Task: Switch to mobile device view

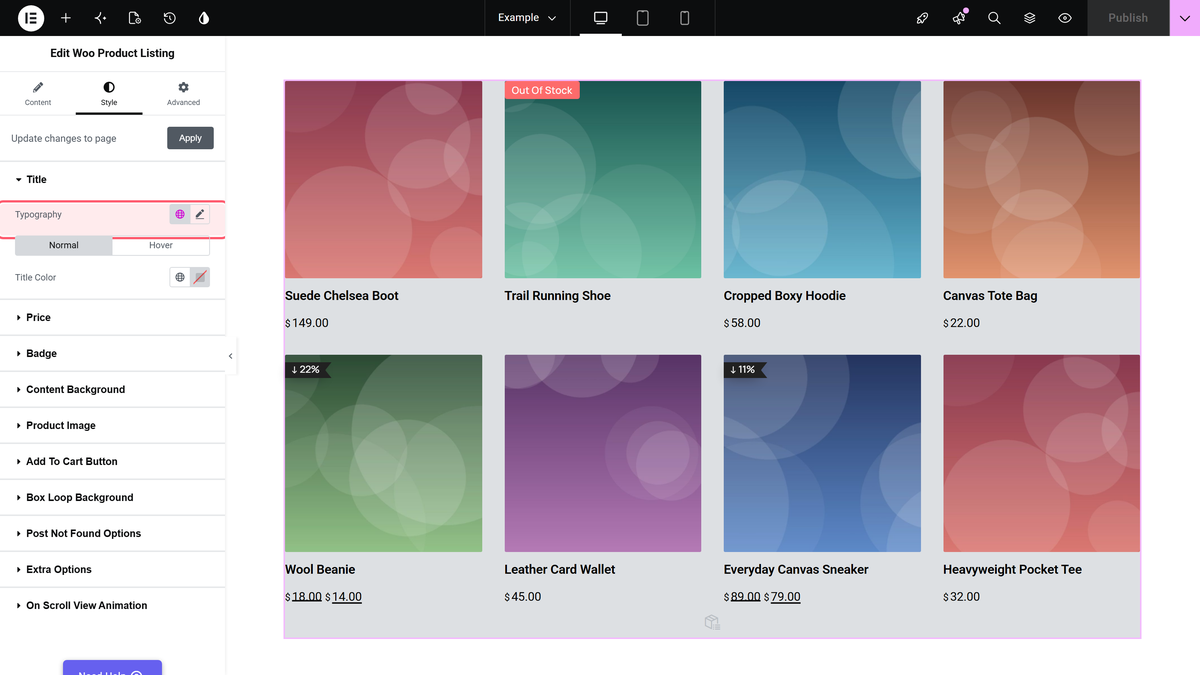Action: 685,18
